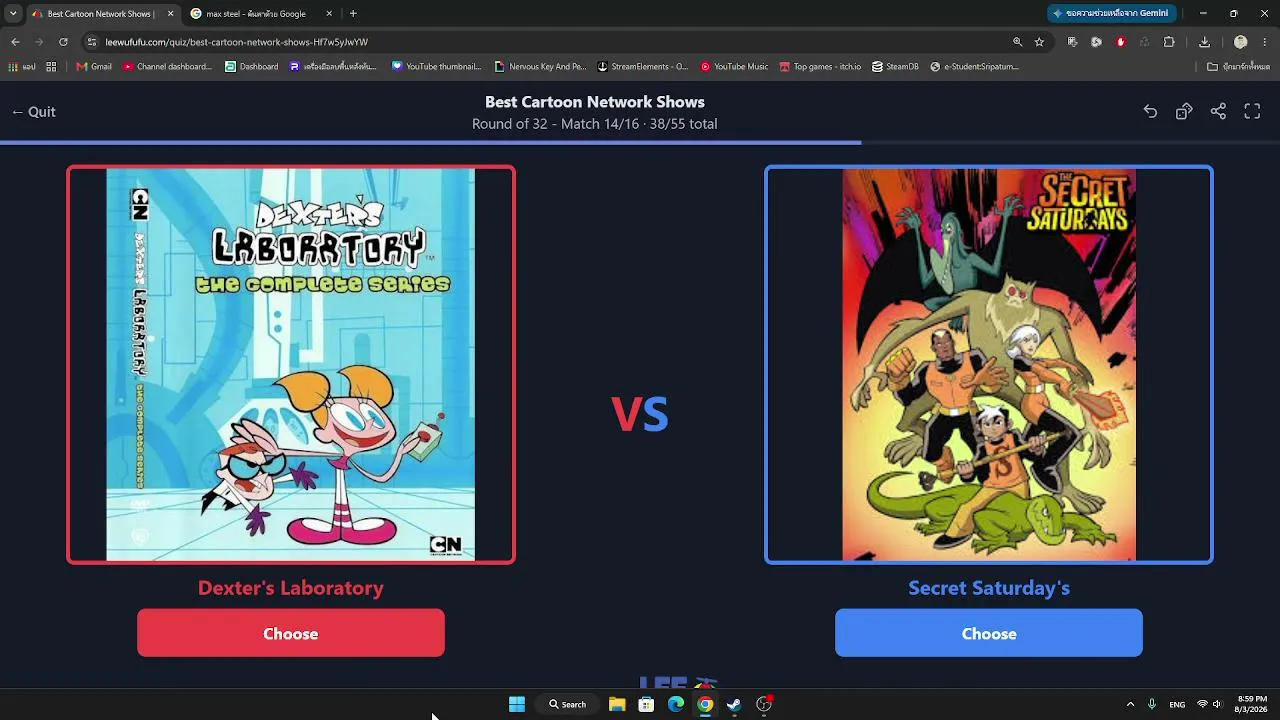The image size is (1280, 720).
Task: Open the Windows Start menu
Action: click(x=517, y=704)
